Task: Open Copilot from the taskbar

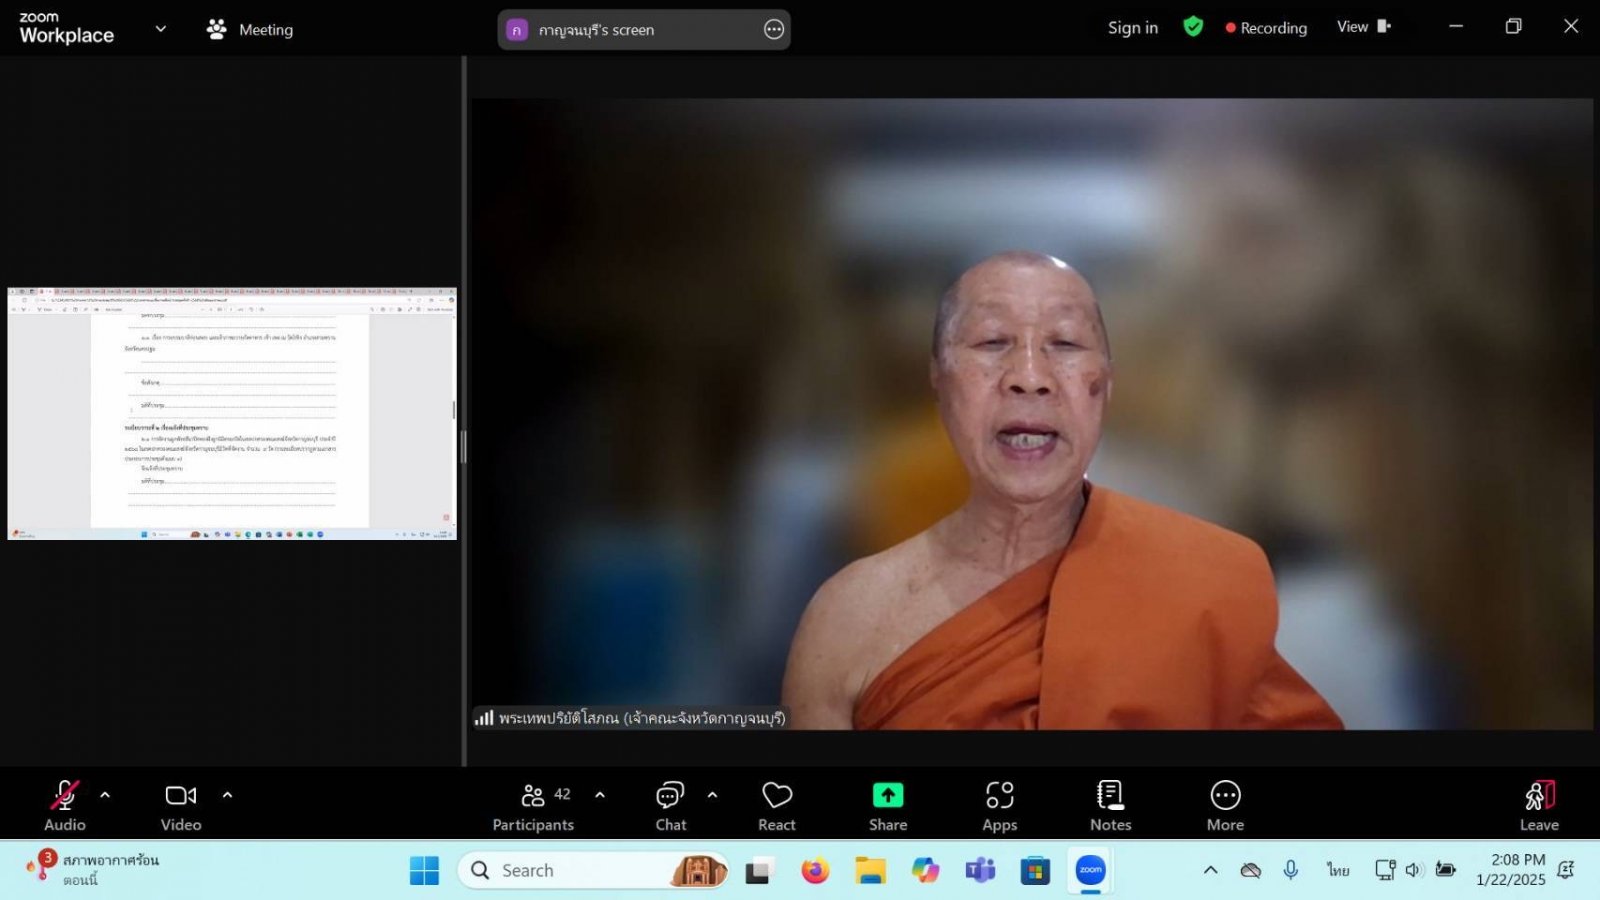Action: (925, 871)
